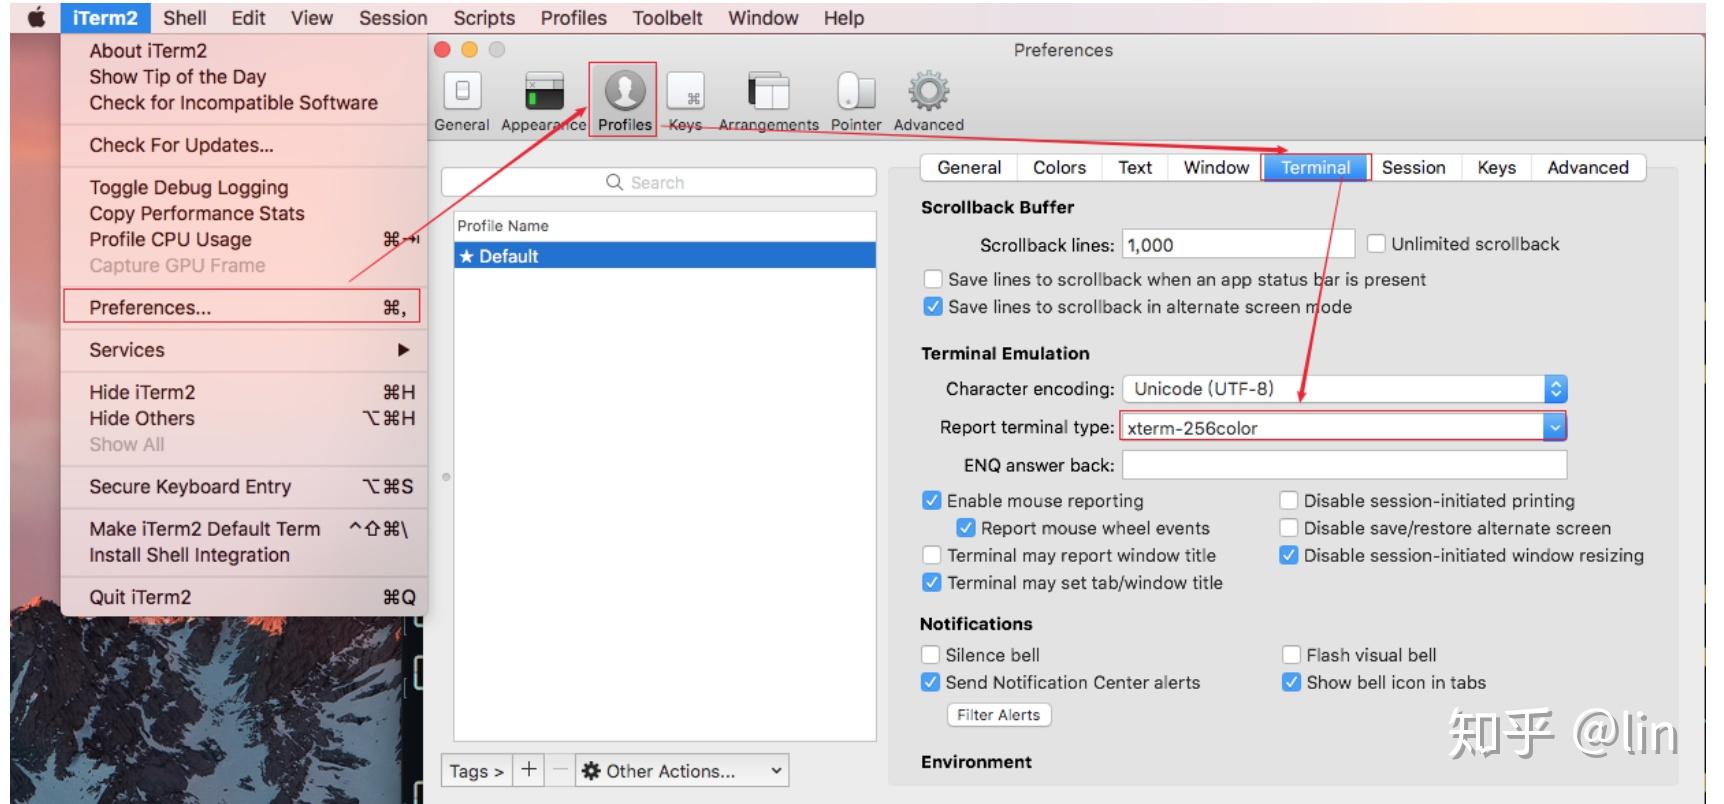Toggle Report mouse wheel events
Viewport: 1724px width, 804px height.
[966, 528]
